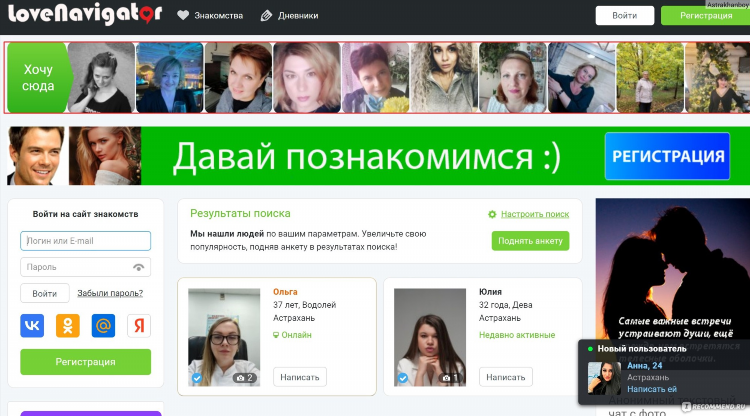Click the verified checkmark on Юлия's photo
This screenshot has height=416, width=750.
tap(403, 378)
